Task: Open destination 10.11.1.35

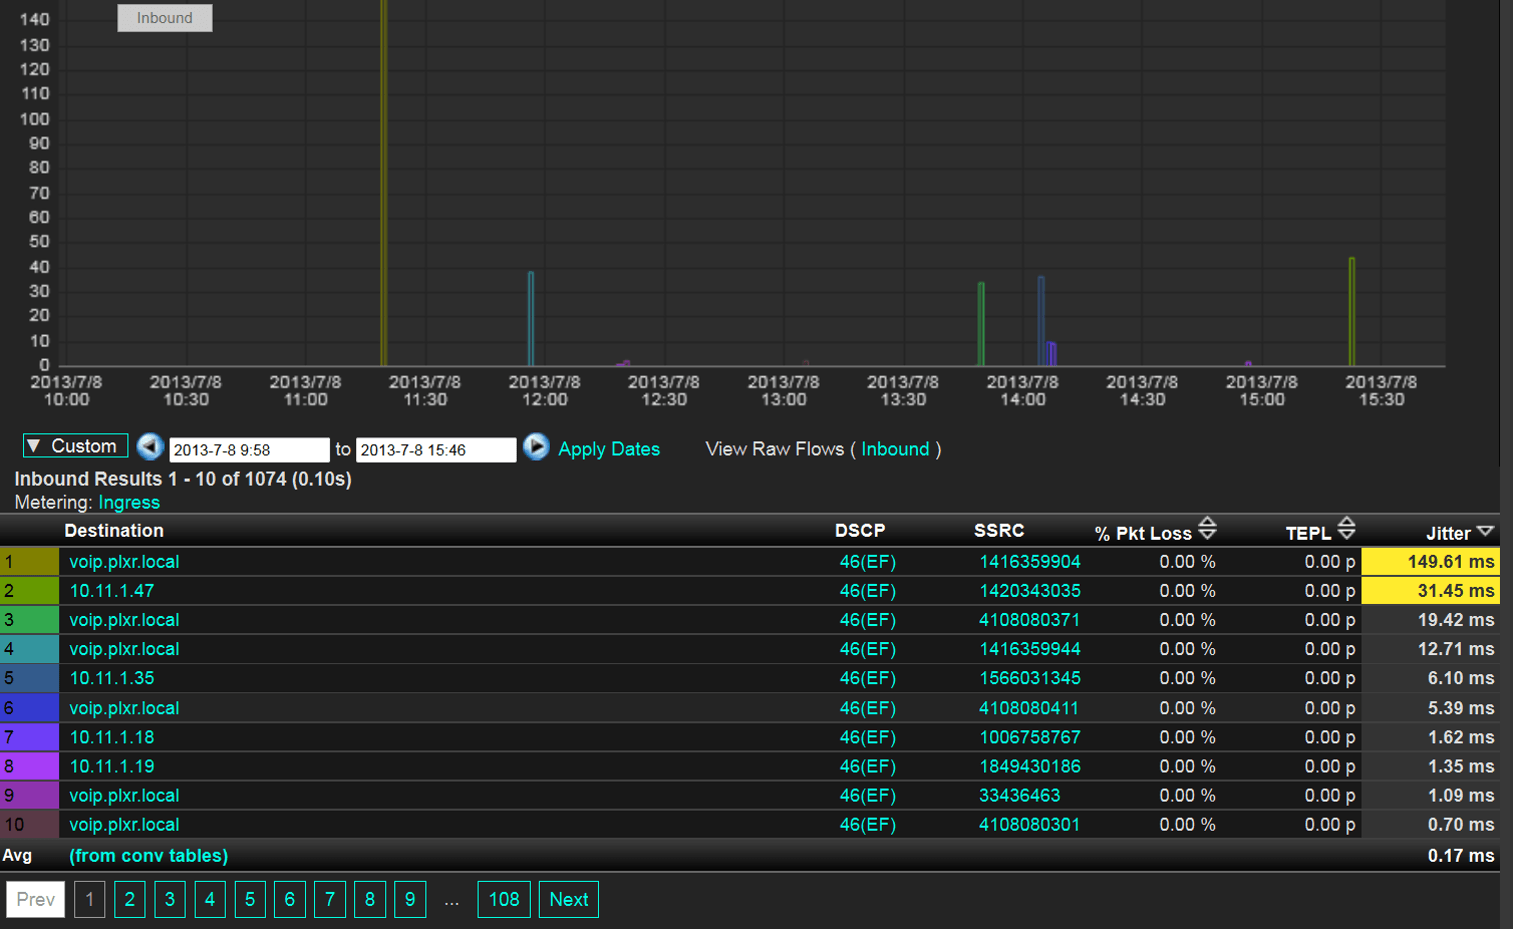Action: coord(112,678)
